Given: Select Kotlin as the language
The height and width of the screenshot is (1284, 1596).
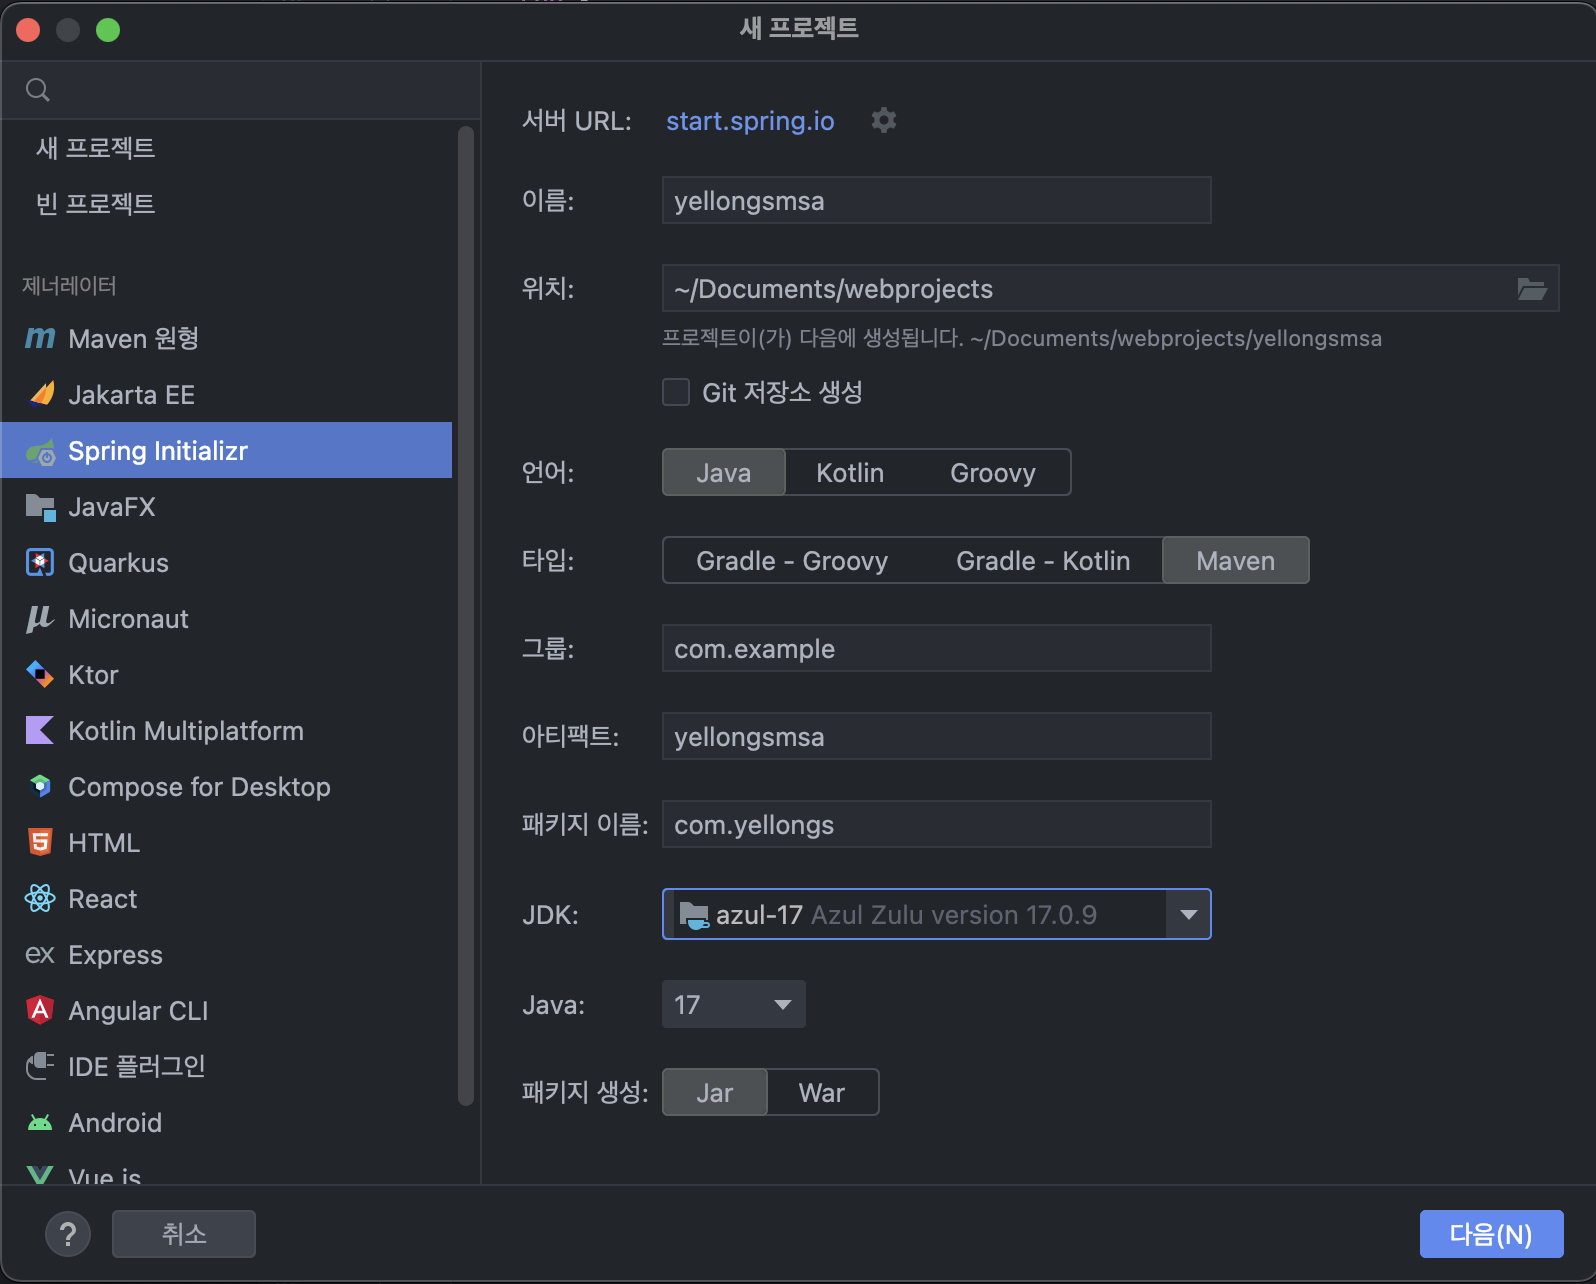Looking at the screenshot, I should click(x=850, y=472).
